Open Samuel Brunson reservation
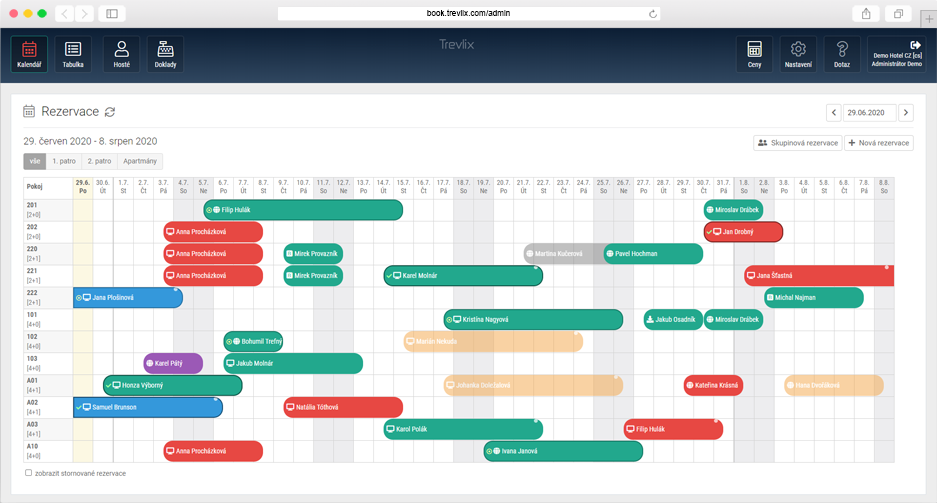 [x=148, y=407]
